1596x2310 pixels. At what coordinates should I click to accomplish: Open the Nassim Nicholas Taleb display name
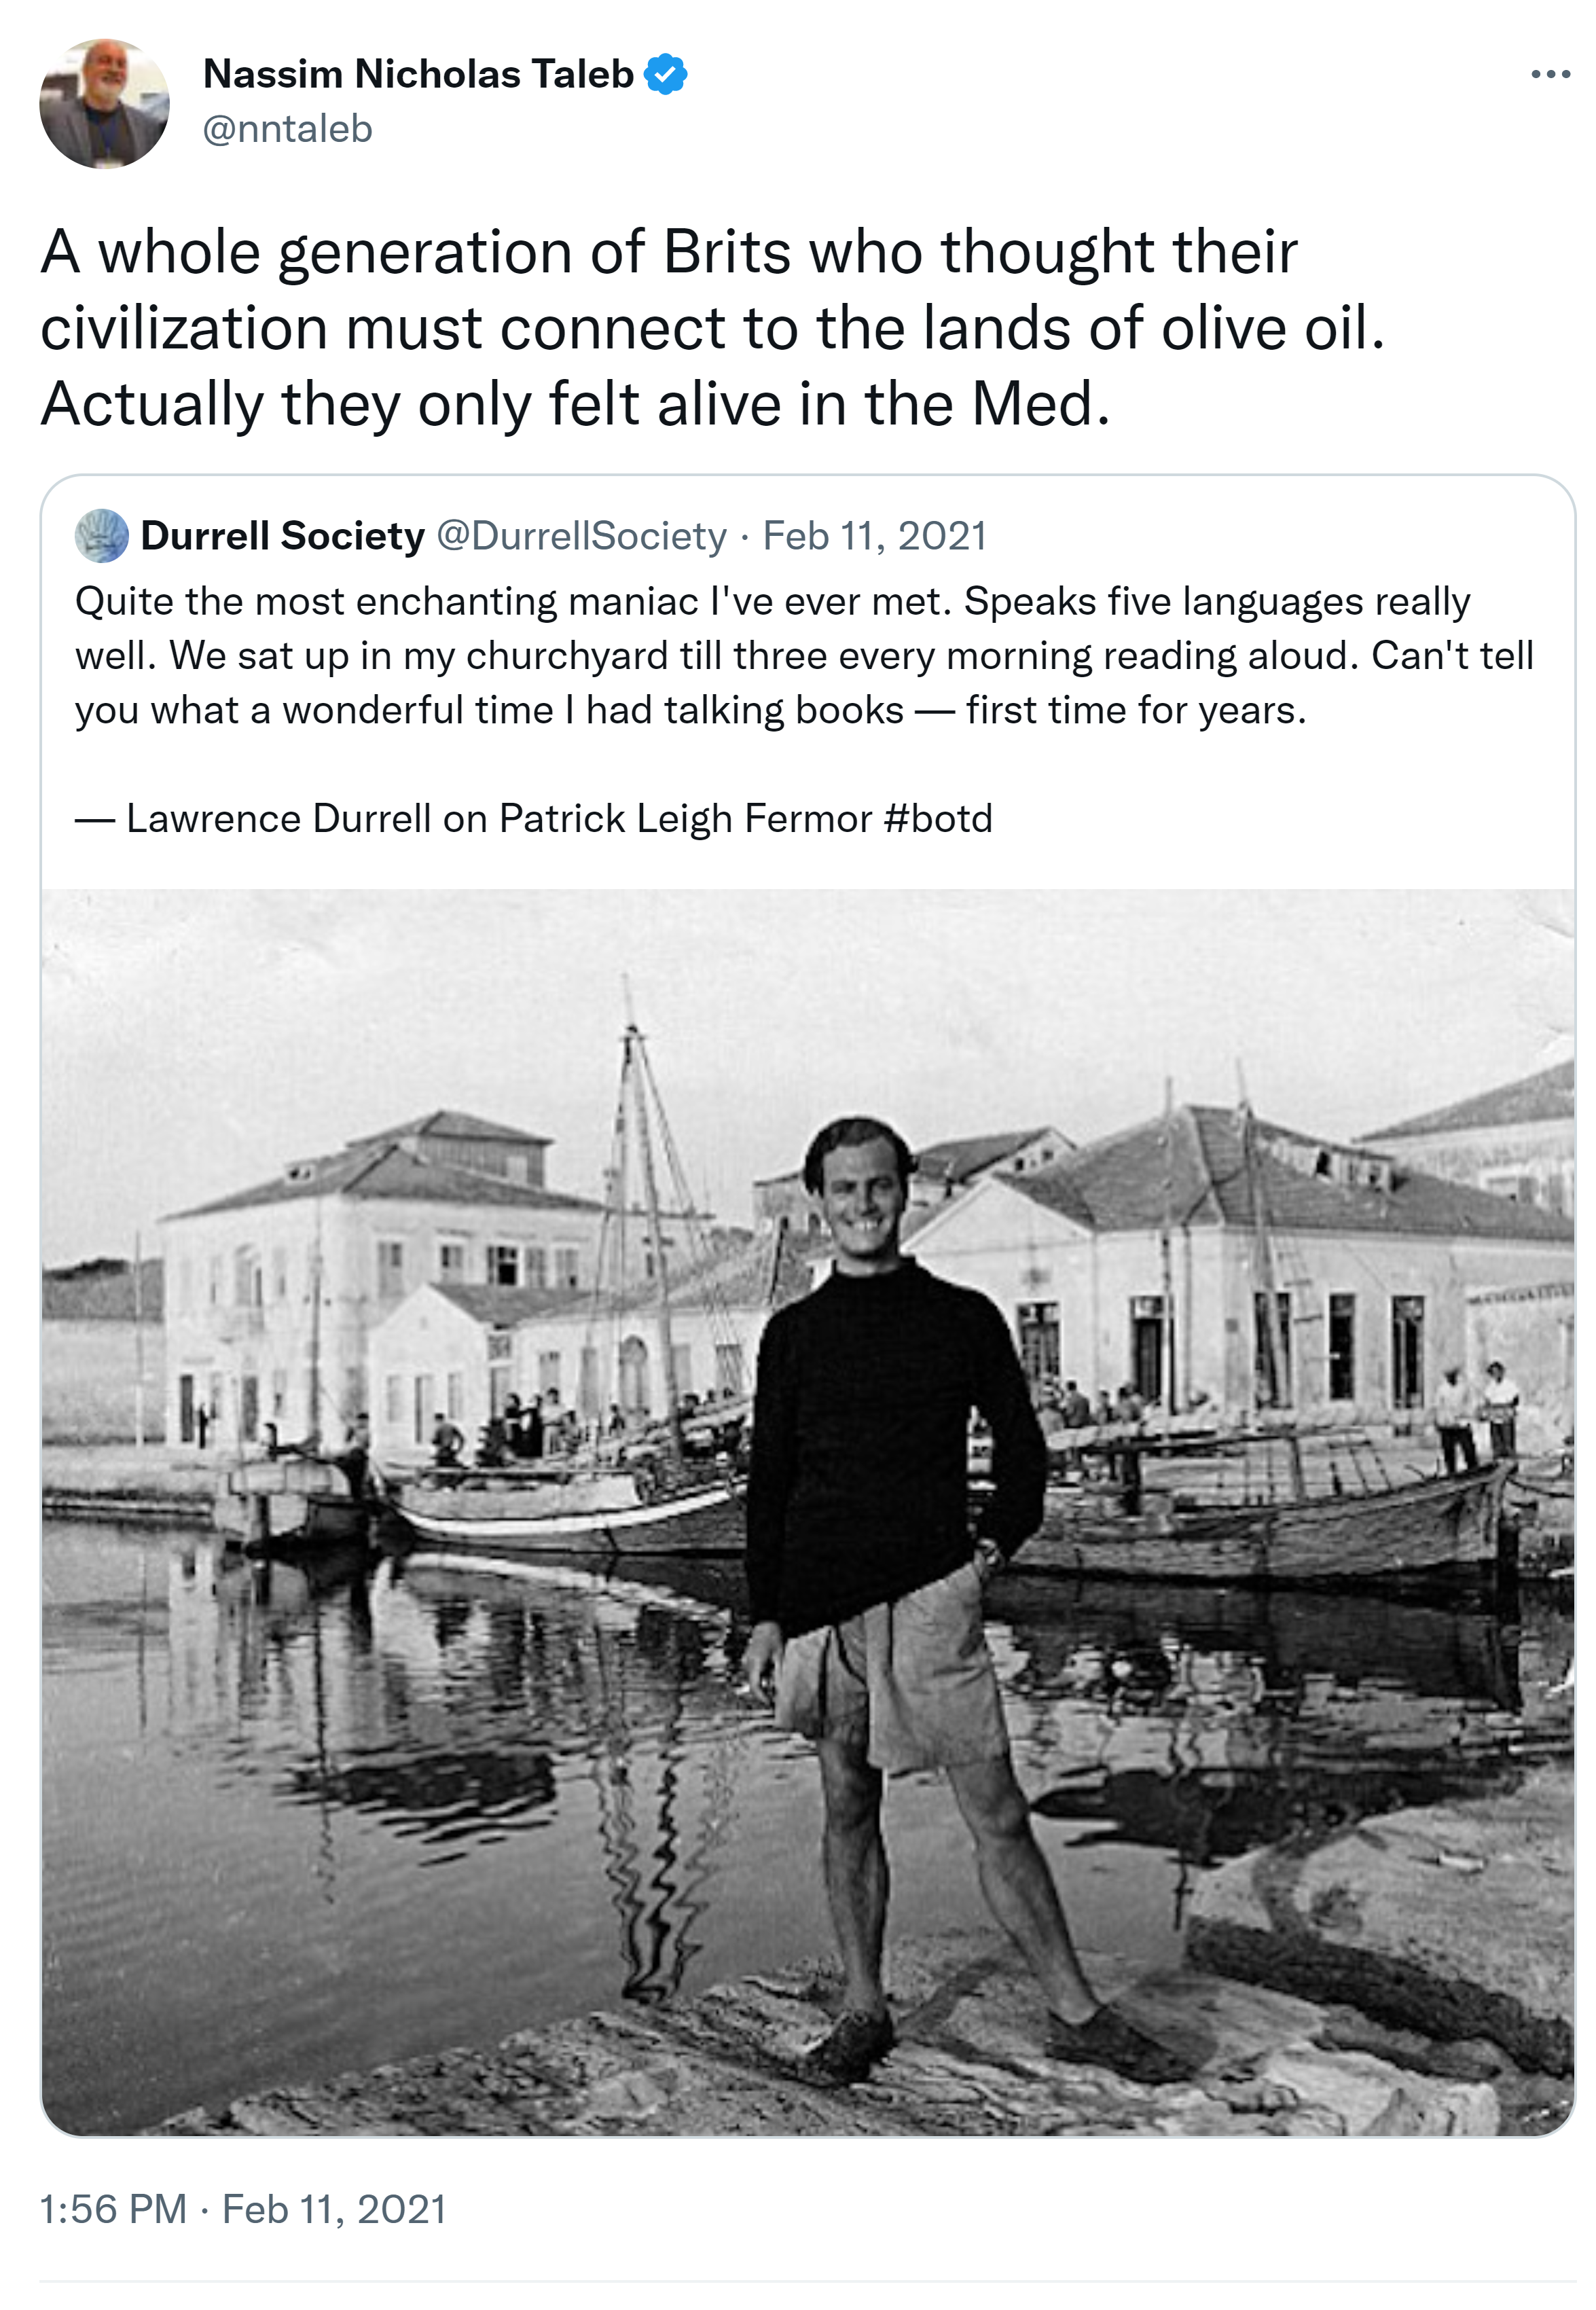tap(418, 75)
